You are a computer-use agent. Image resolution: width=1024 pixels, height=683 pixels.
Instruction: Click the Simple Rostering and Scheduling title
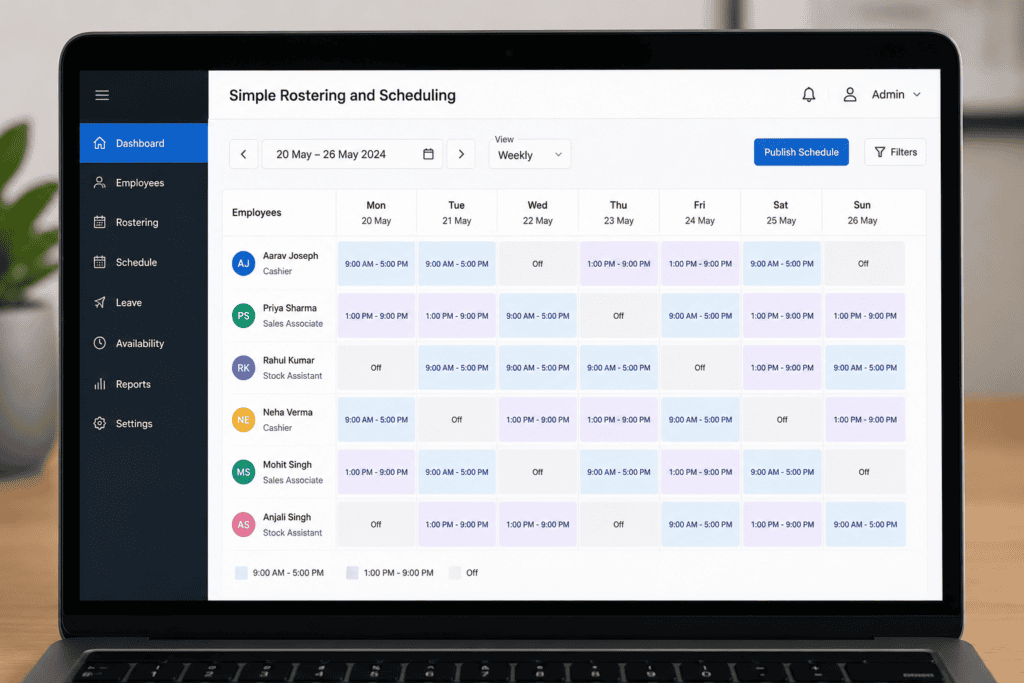pyautogui.click(x=342, y=95)
